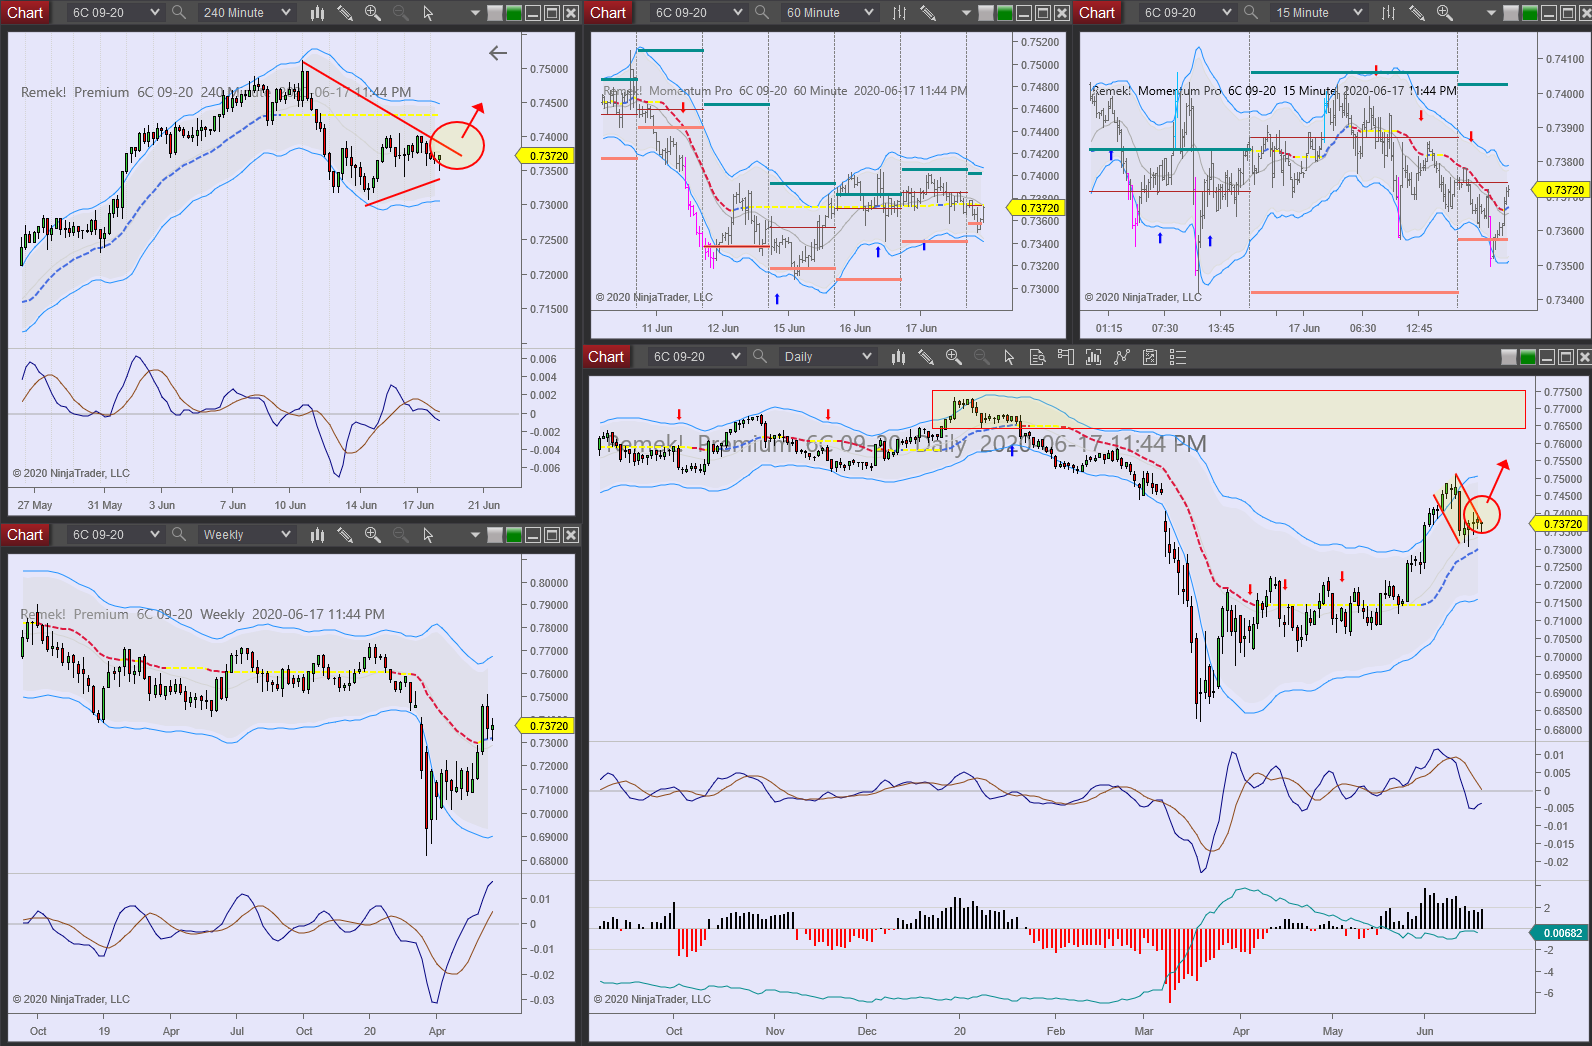Open 6C 09-20 instrument dropdown in 60 Minute chart
The width and height of the screenshot is (1592, 1046).
click(x=699, y=13)
